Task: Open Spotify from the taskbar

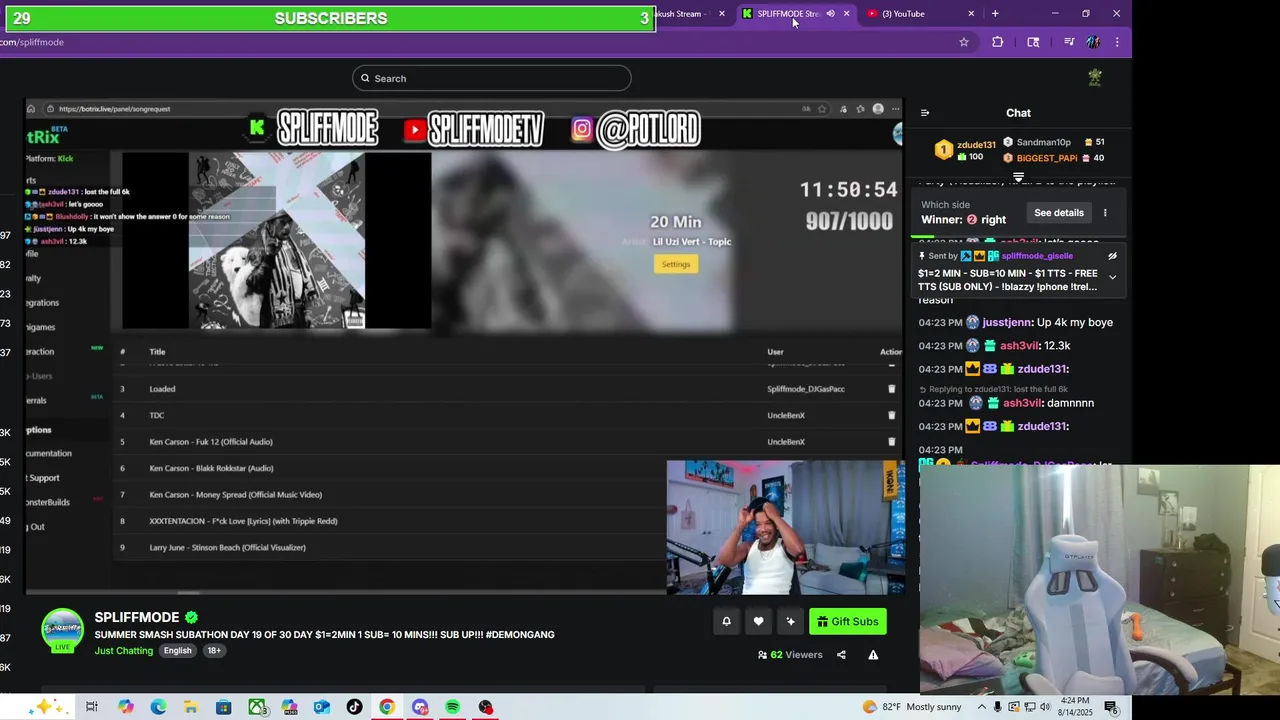Action: (452, 707)
